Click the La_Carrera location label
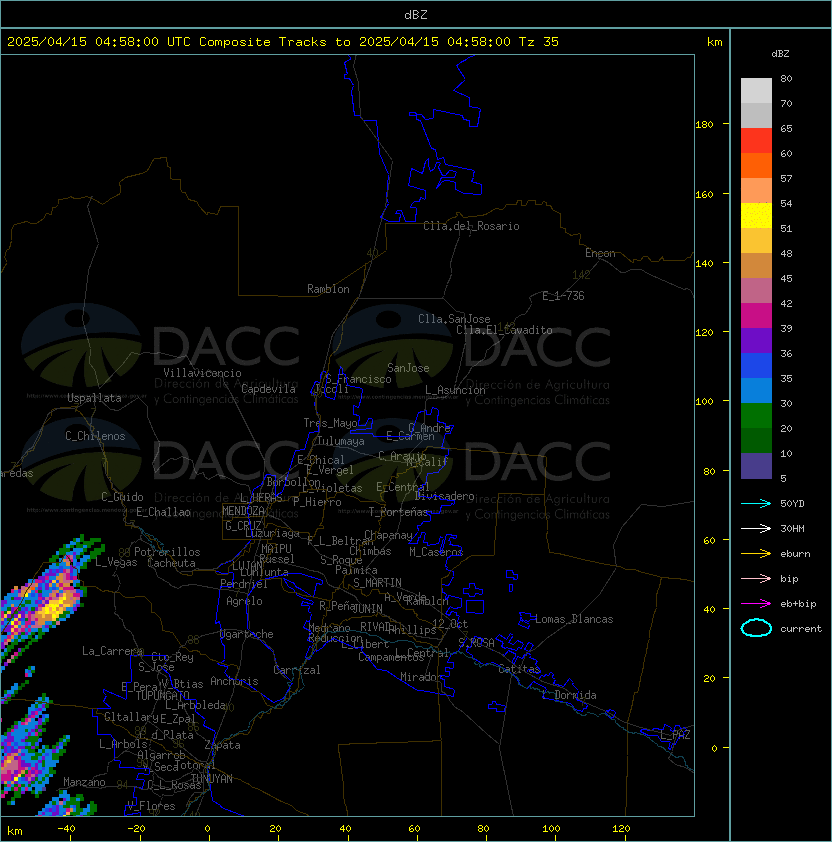832x842 pixels. coord(112,651)
